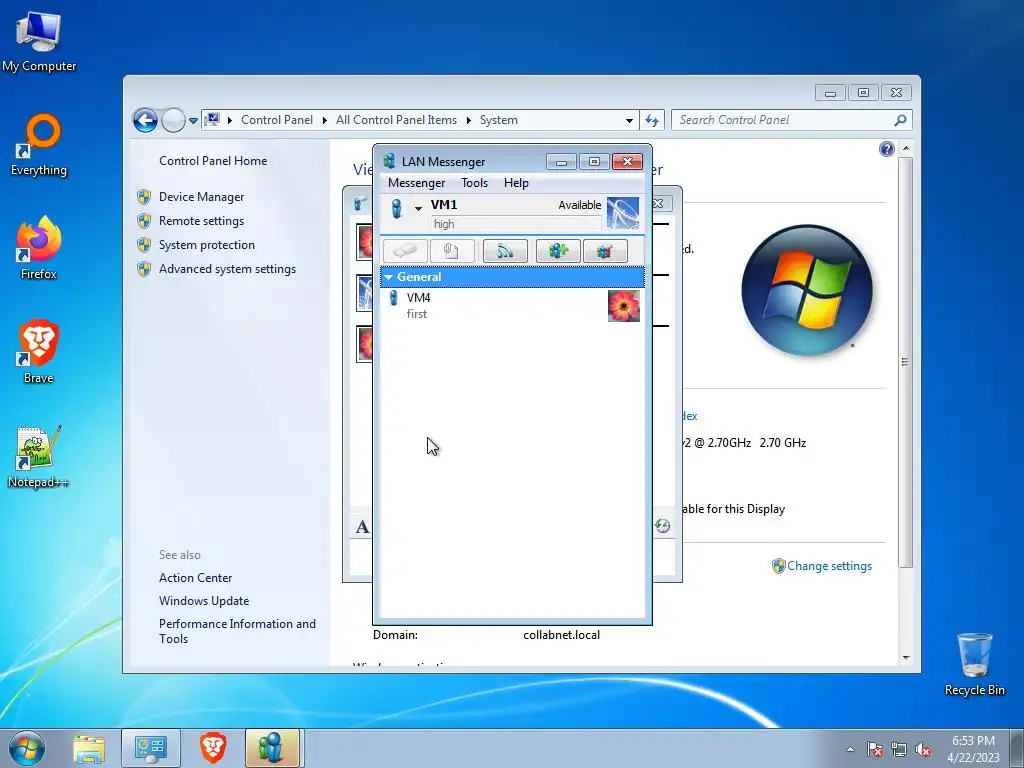Click the refresh button beside address bar
The image size is (1024, 768).
pyautogui.click(x=652, y=120)
